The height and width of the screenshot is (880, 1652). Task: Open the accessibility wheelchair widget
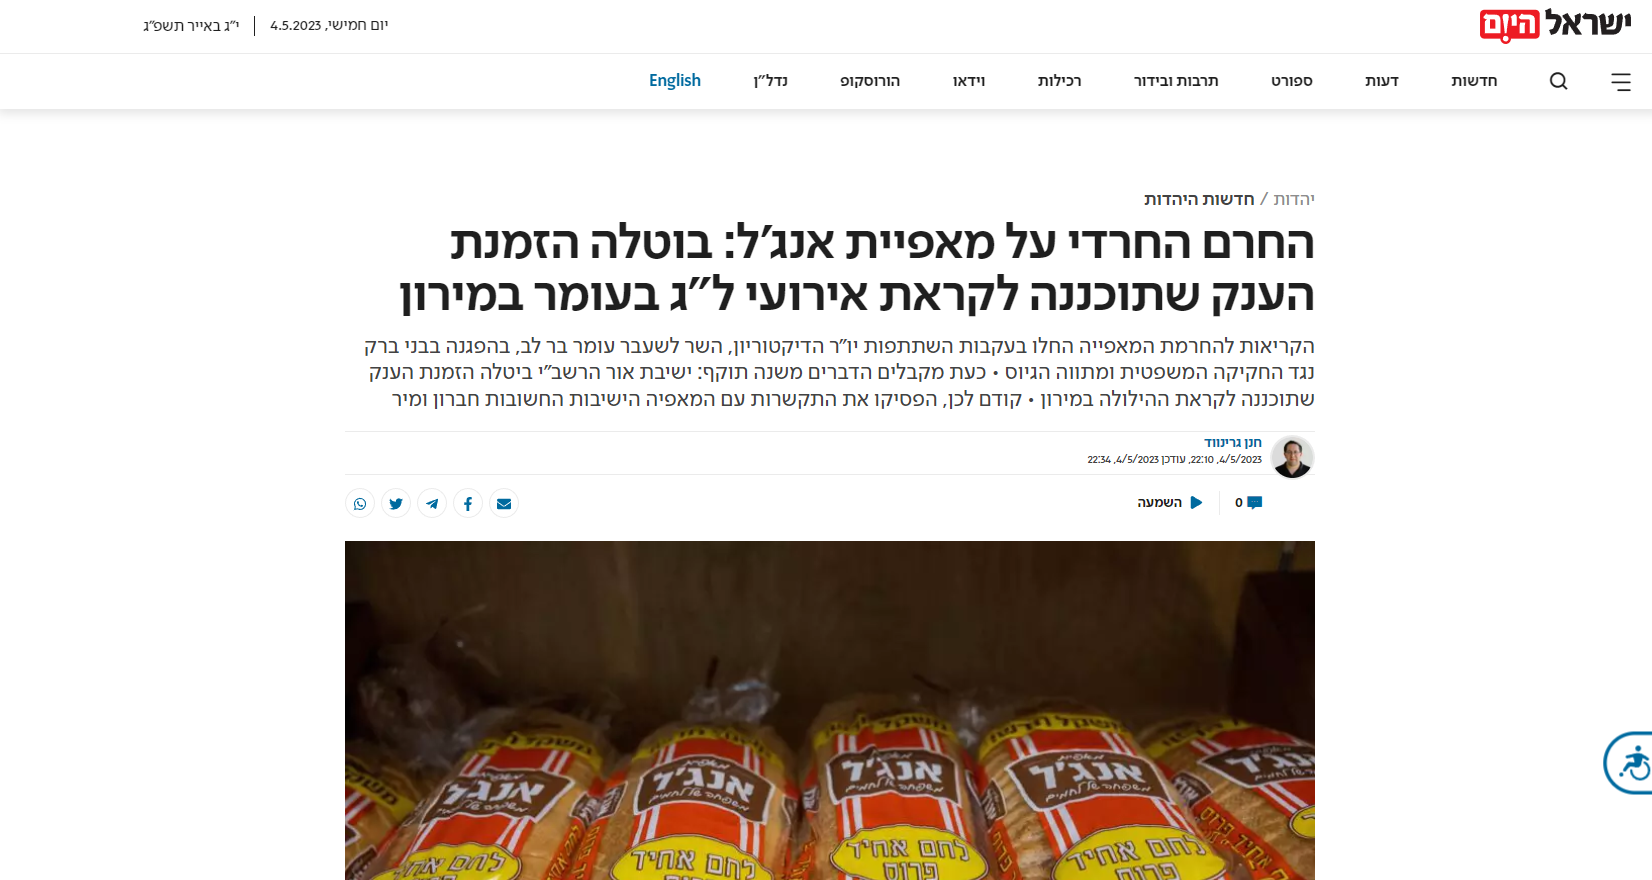(1629, 763)
